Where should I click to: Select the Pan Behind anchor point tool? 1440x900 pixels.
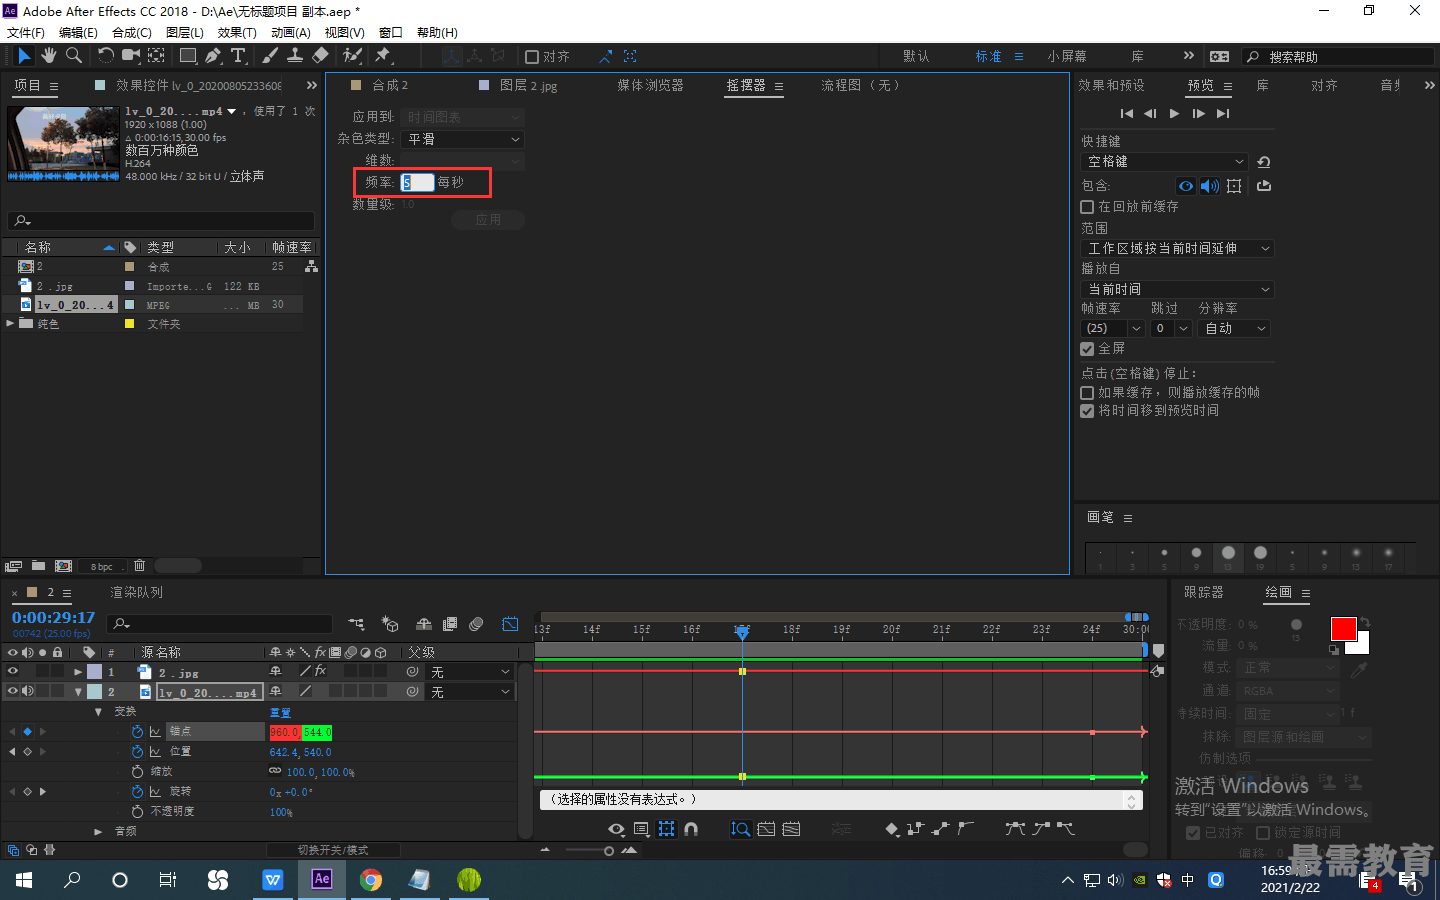click(157, 56)
